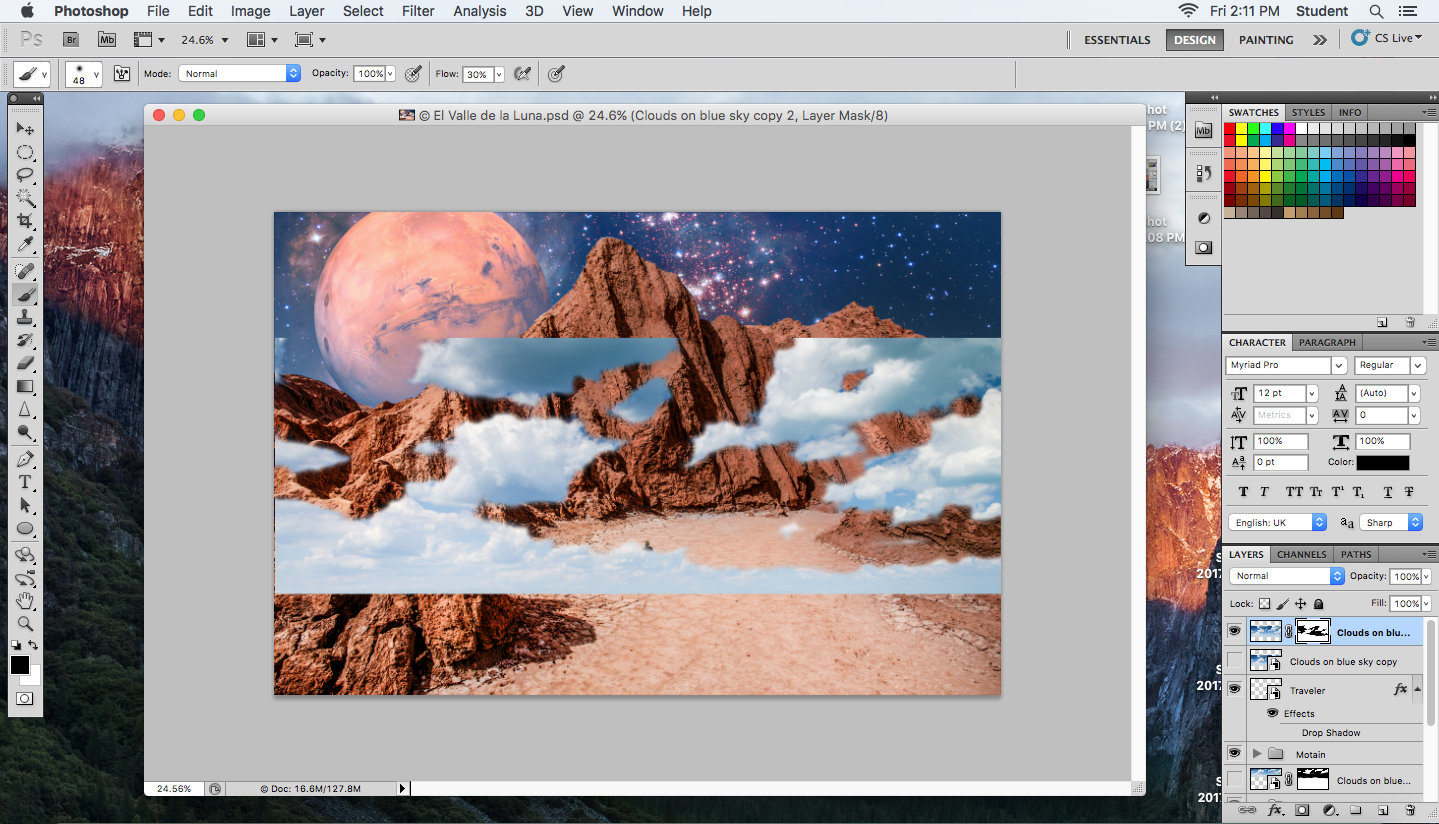The height and width of the screenshot is (824, 1439).
Task: Open the brush Mode dropdown
Action: coord(240,73)
